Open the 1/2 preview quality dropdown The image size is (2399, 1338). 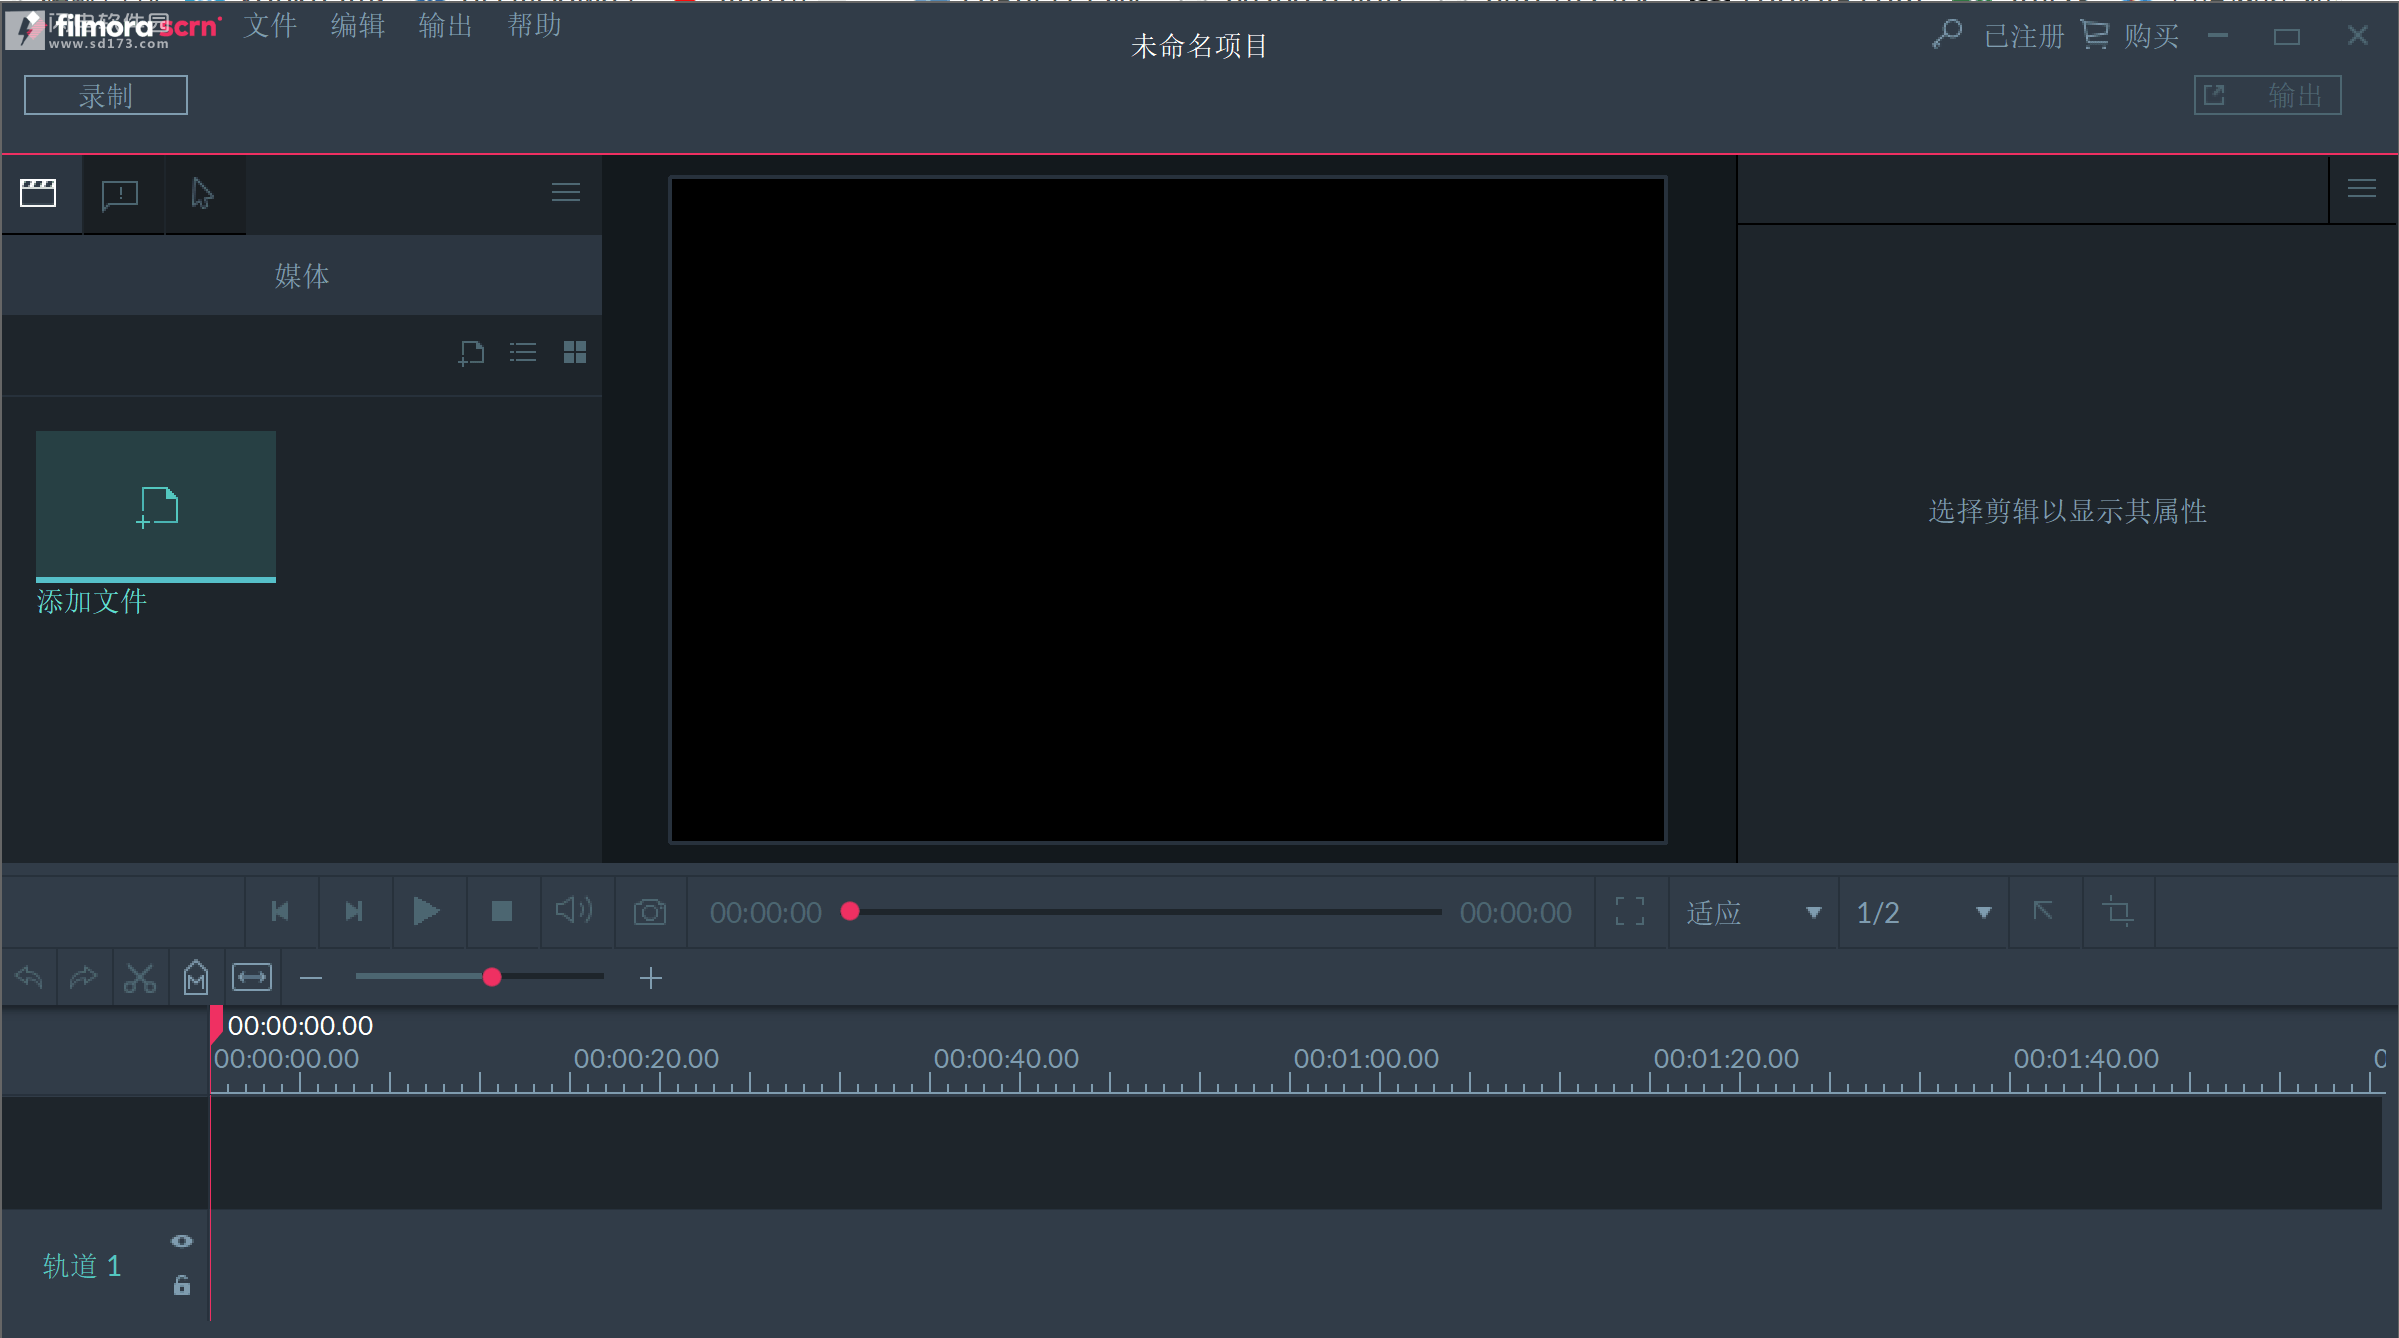click(x=1924, y=912)
